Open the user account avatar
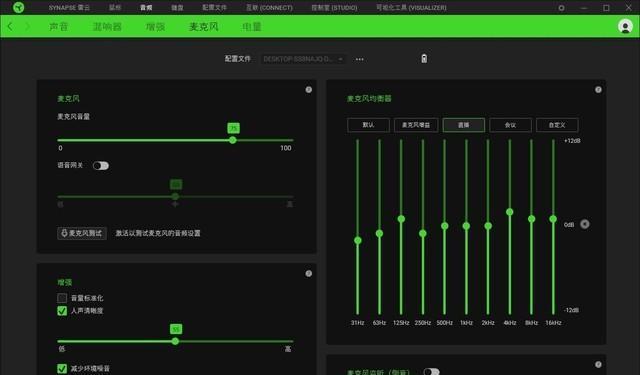The image size is (640, 375). [625, 27]
